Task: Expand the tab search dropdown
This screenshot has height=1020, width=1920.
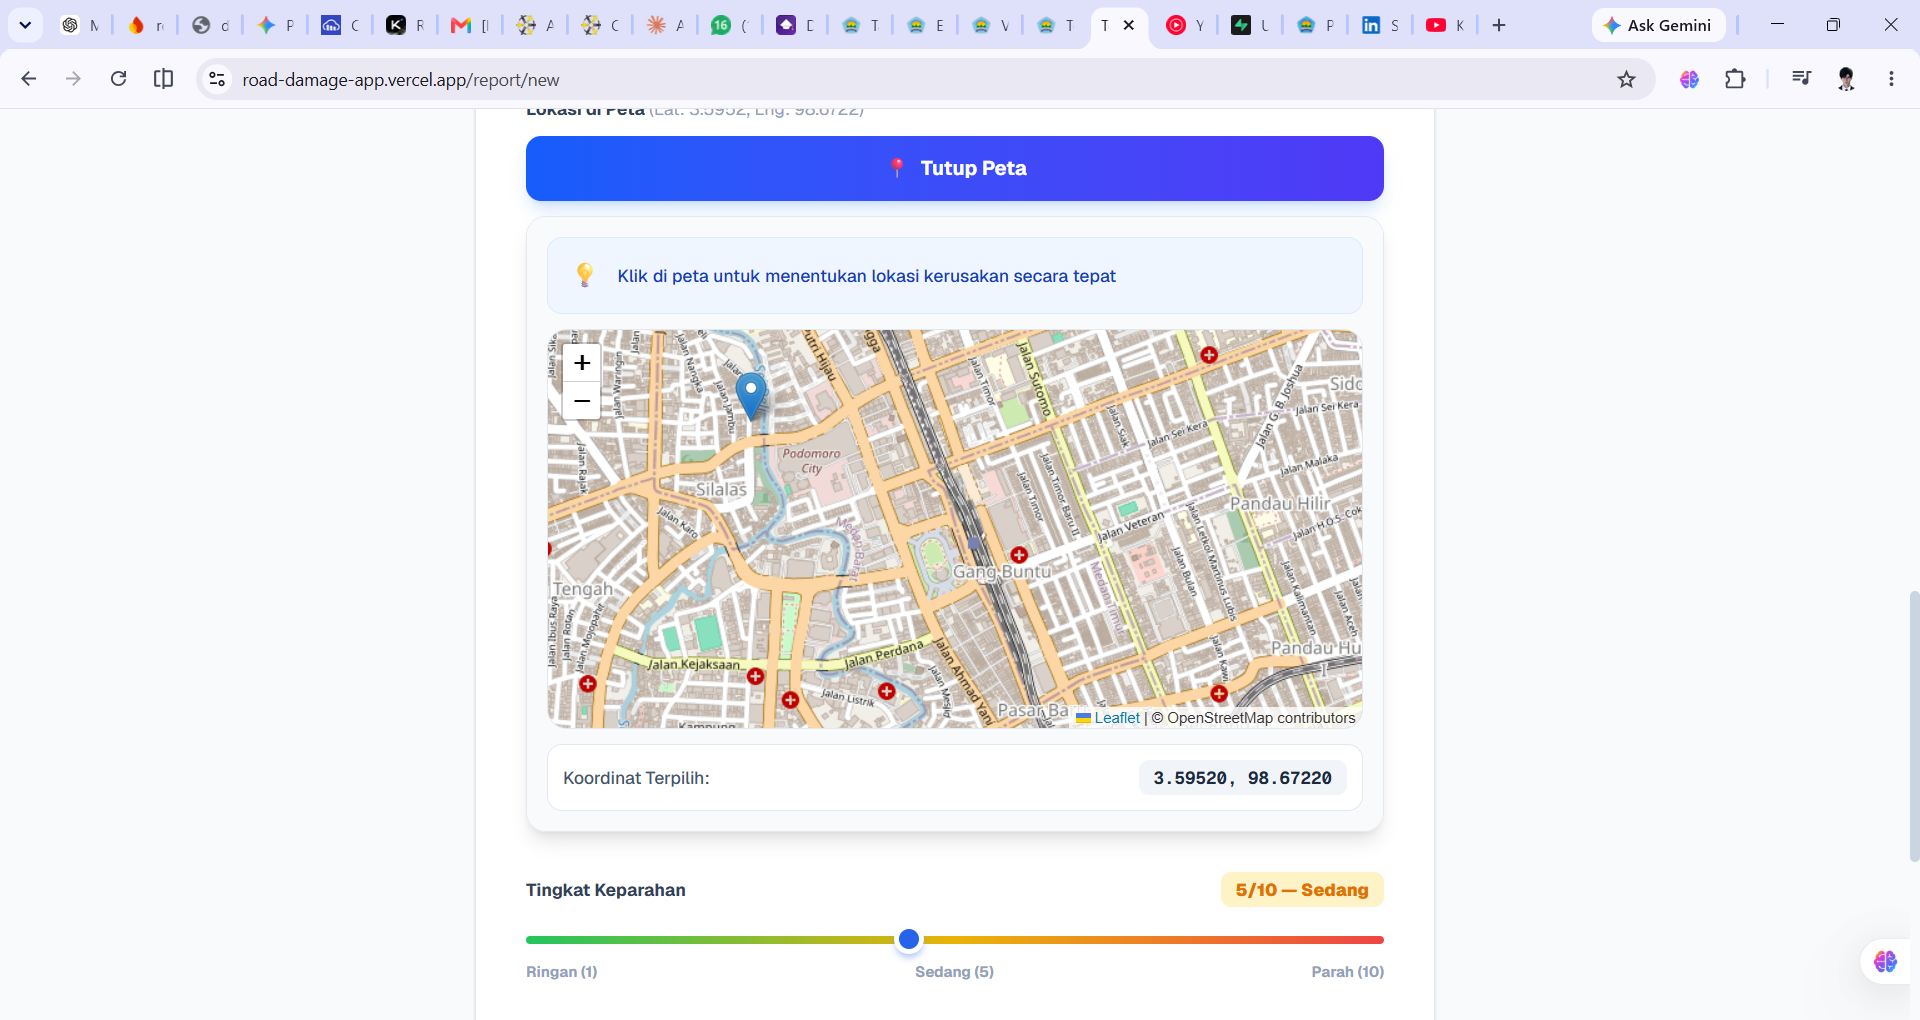Action: click(x=25, y=25)
